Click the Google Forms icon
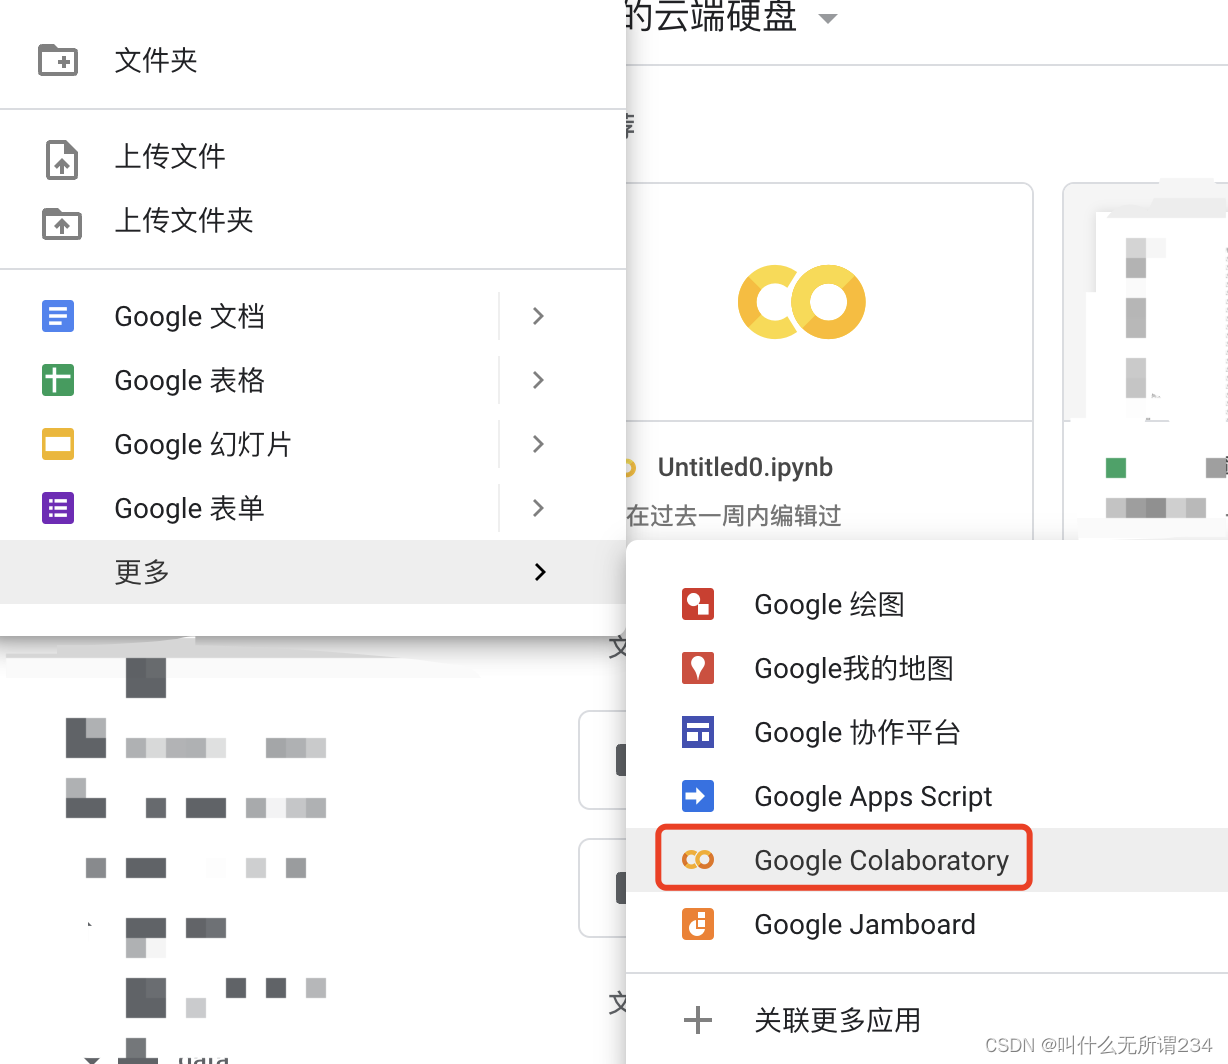This screenshot has width=1228, height=1064. click(58, 508)
